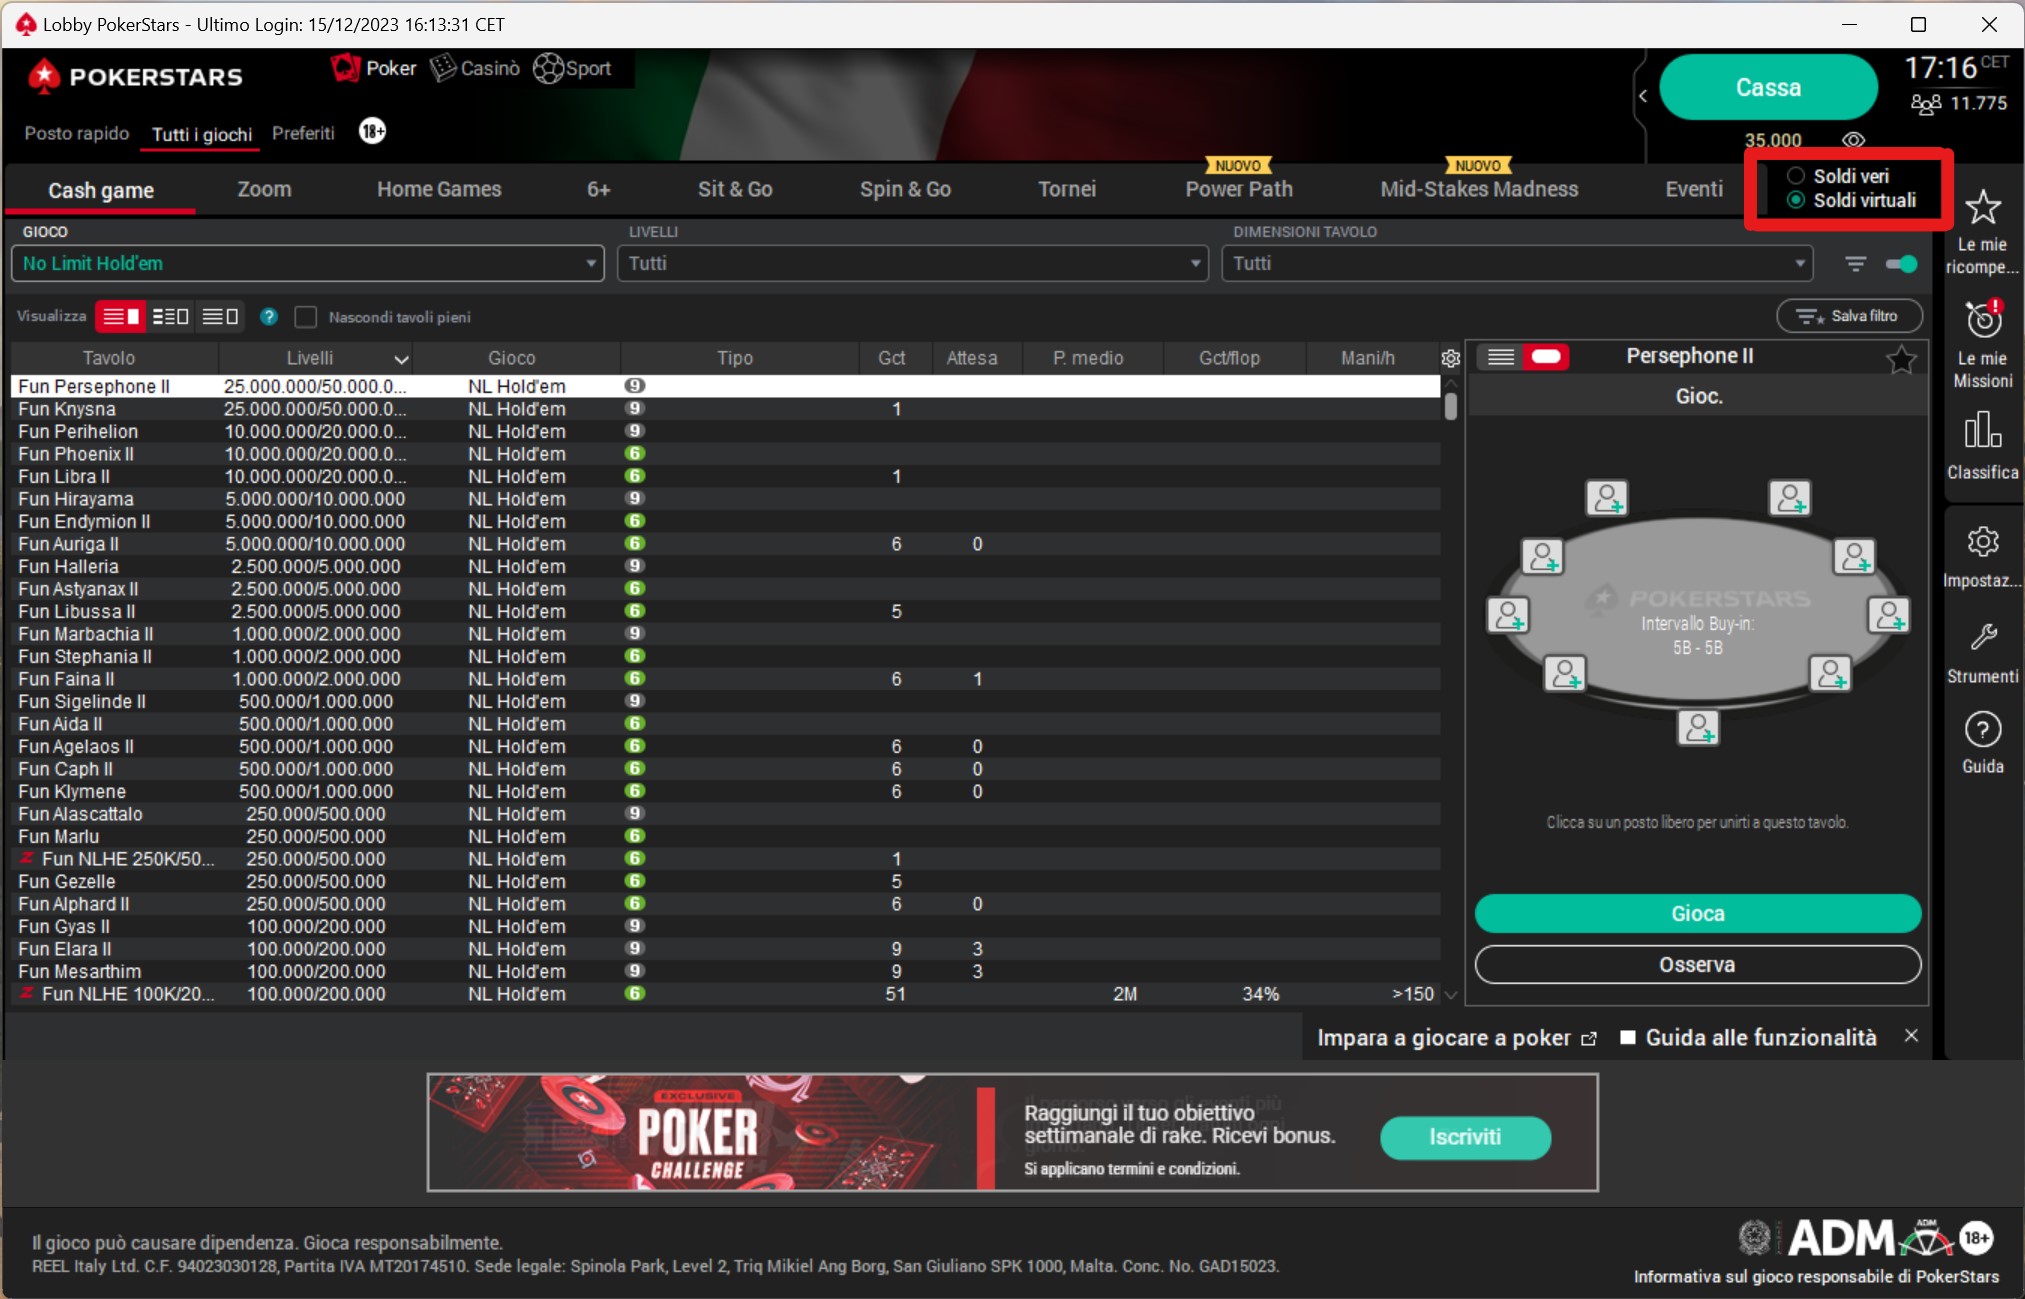Switch to the Sit & Go tab
Viewport: 2025px width, 1299px height.
[735, 189]
